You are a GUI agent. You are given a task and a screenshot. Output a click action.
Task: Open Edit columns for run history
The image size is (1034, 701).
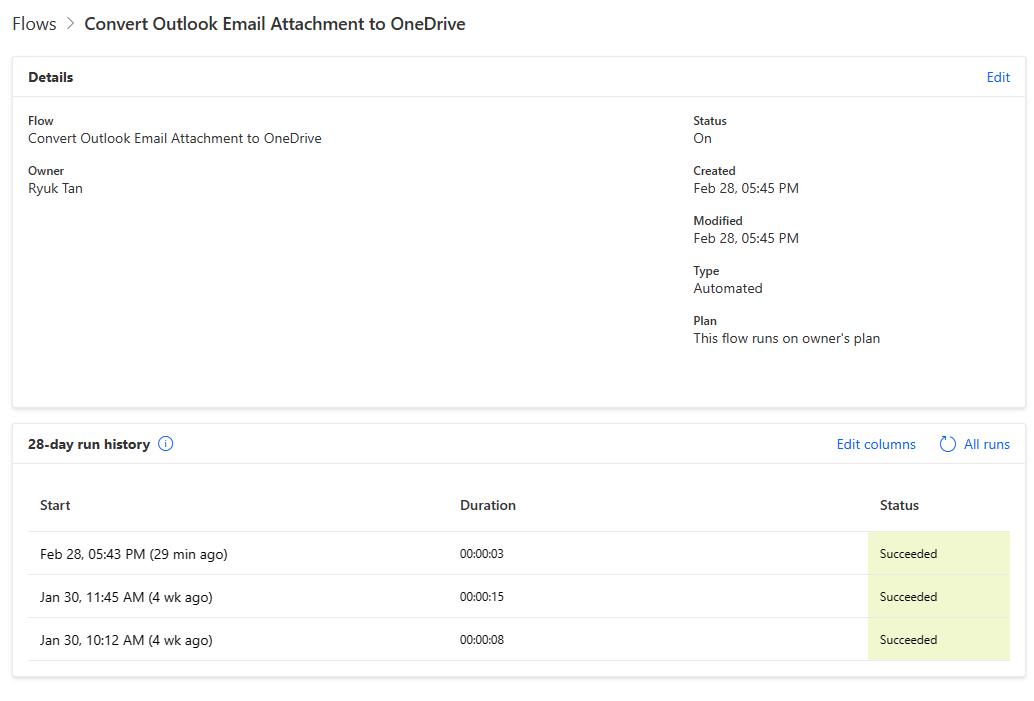pos(876,444)
